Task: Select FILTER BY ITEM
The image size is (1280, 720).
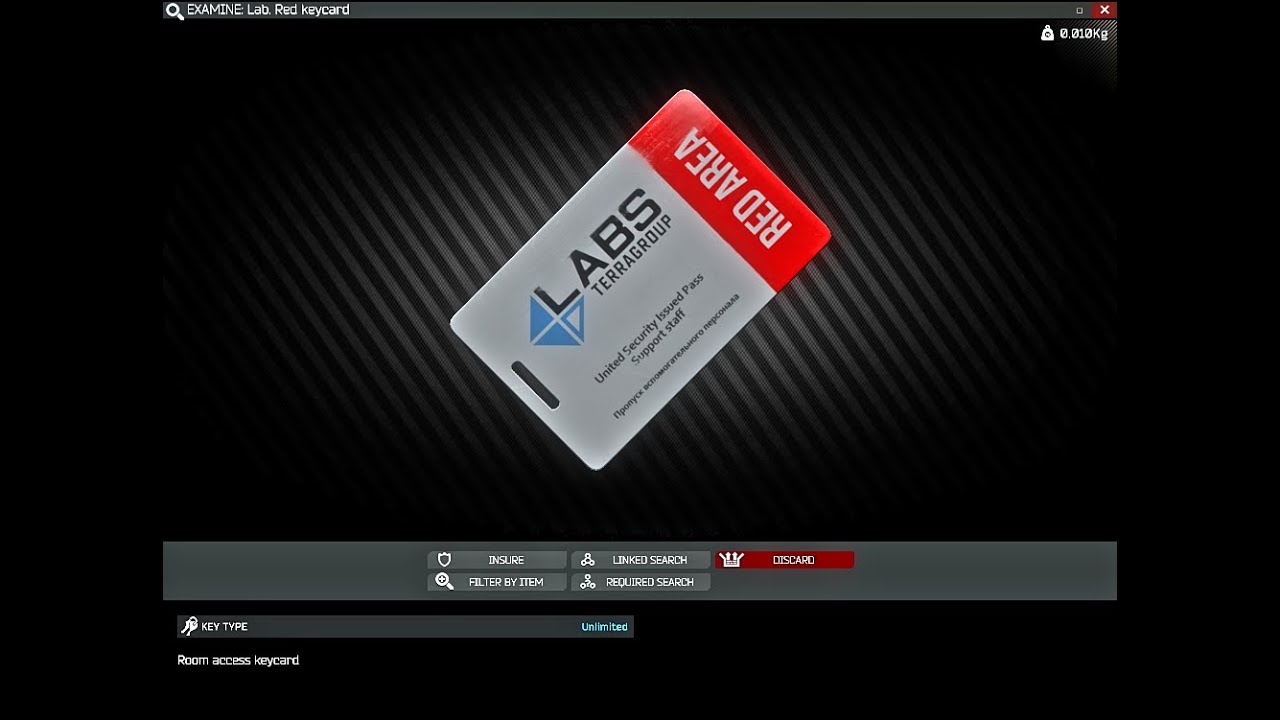Action: 497,582
